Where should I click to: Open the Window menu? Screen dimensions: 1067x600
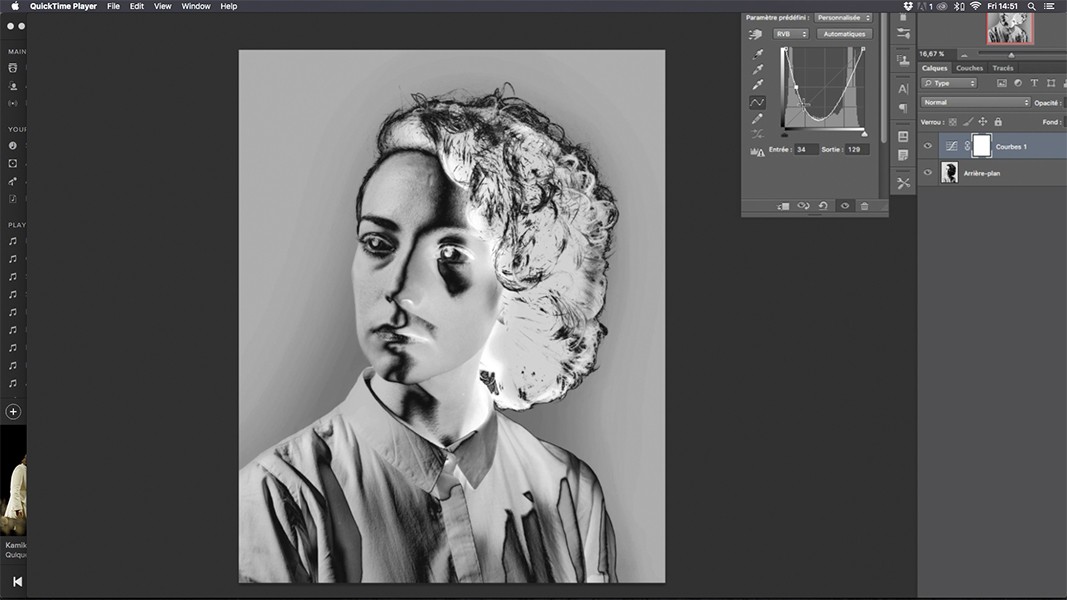[196, 6]
